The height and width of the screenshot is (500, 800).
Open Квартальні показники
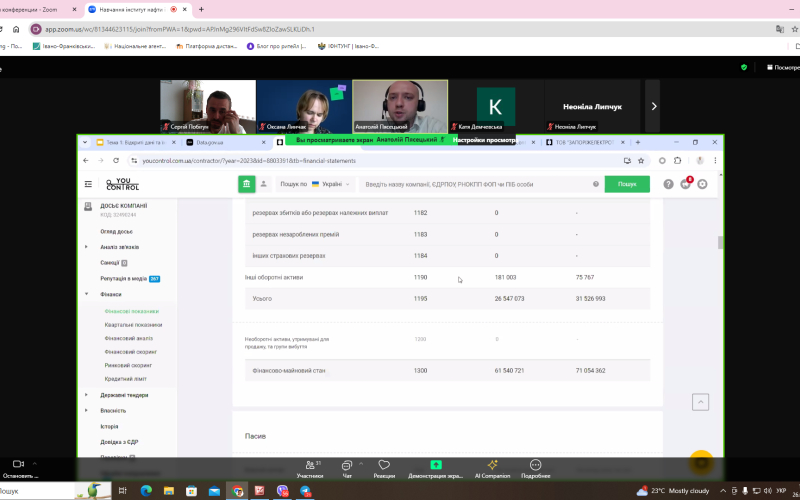click(x=134, y=325)
